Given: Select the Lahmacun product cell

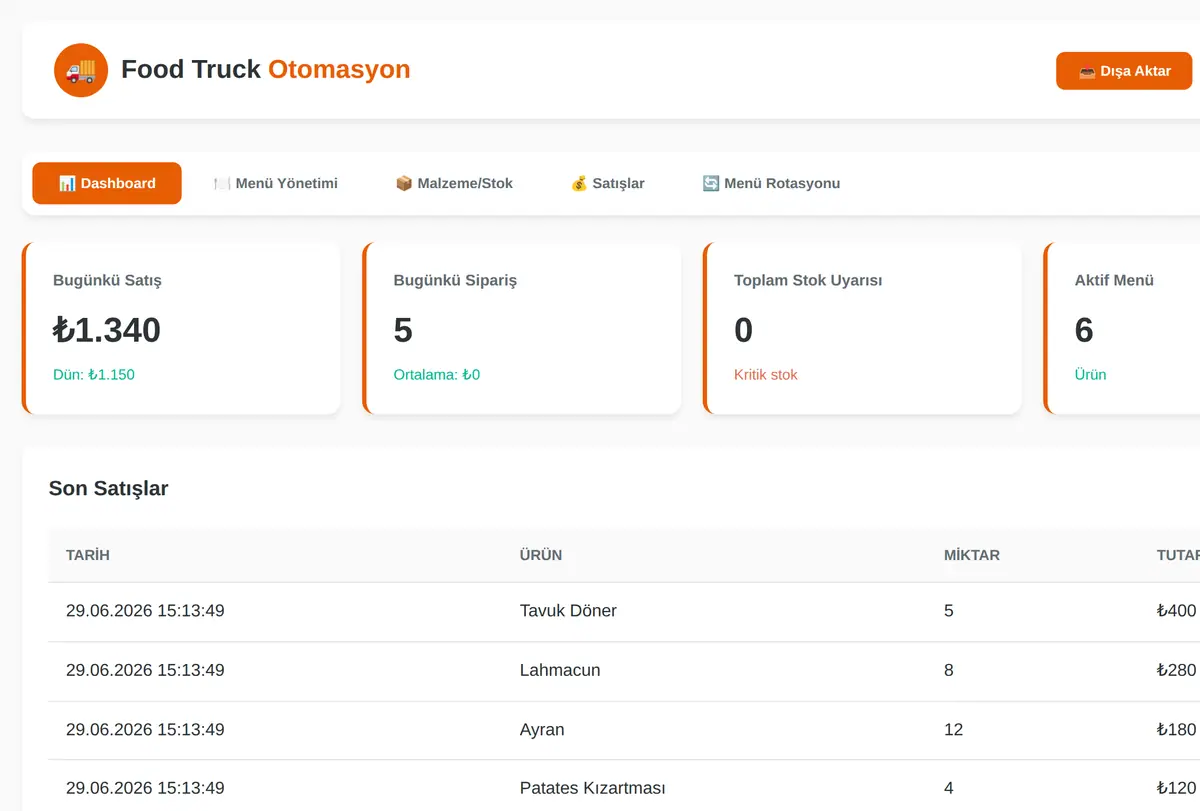Looking at the screenshot, I should 560,670.
